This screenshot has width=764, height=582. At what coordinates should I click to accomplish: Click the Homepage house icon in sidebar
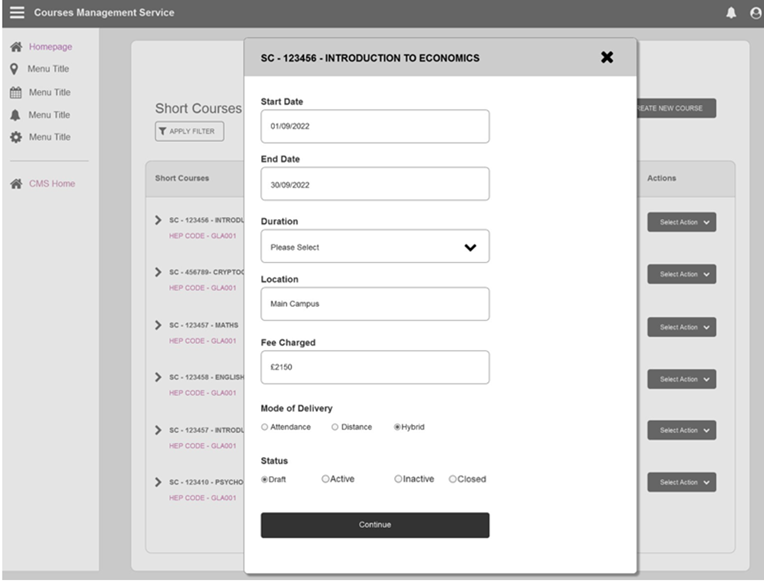point(16,47)
